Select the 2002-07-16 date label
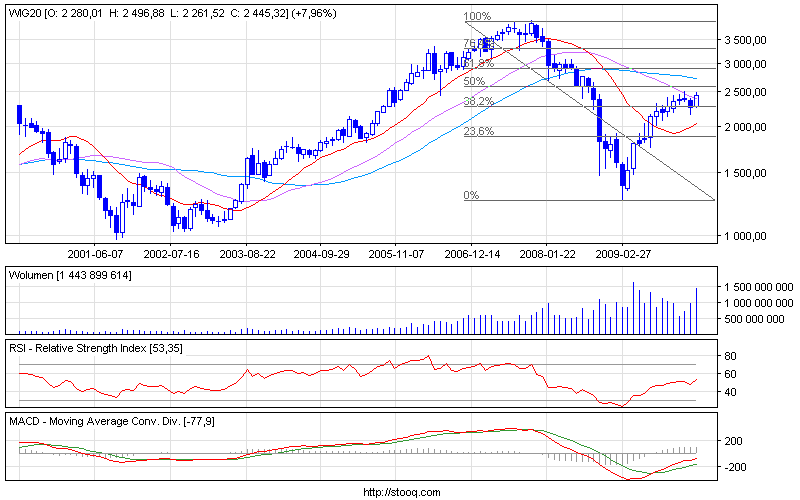The image size is (800, 500). pos(171,254)
